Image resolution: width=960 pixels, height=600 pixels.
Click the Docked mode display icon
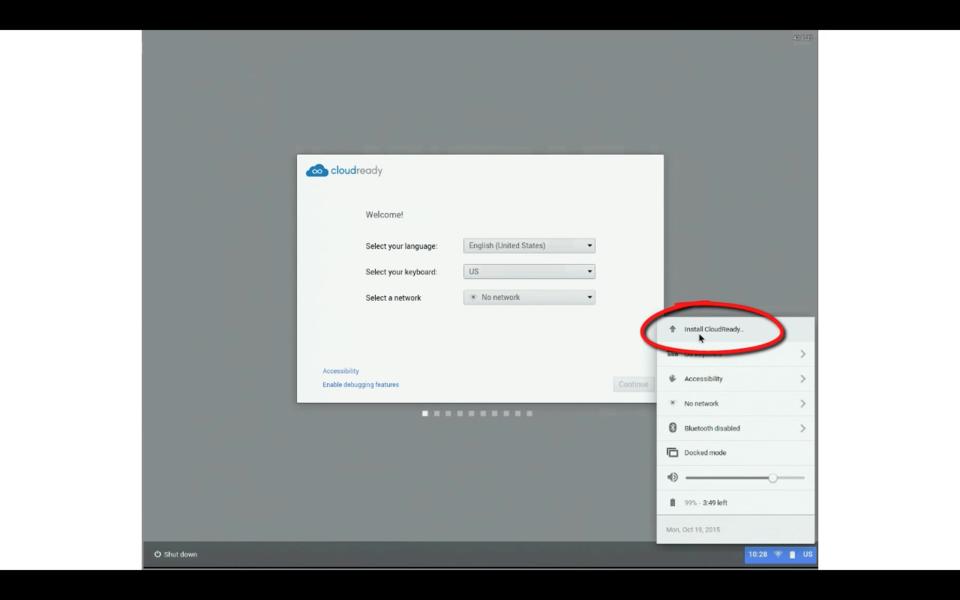pos(672,453)
